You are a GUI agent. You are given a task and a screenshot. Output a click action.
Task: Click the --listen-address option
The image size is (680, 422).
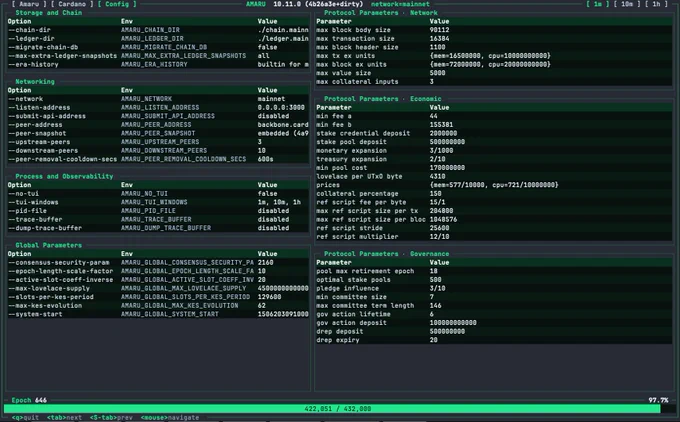pyautogui.click(x=39, y=108)
